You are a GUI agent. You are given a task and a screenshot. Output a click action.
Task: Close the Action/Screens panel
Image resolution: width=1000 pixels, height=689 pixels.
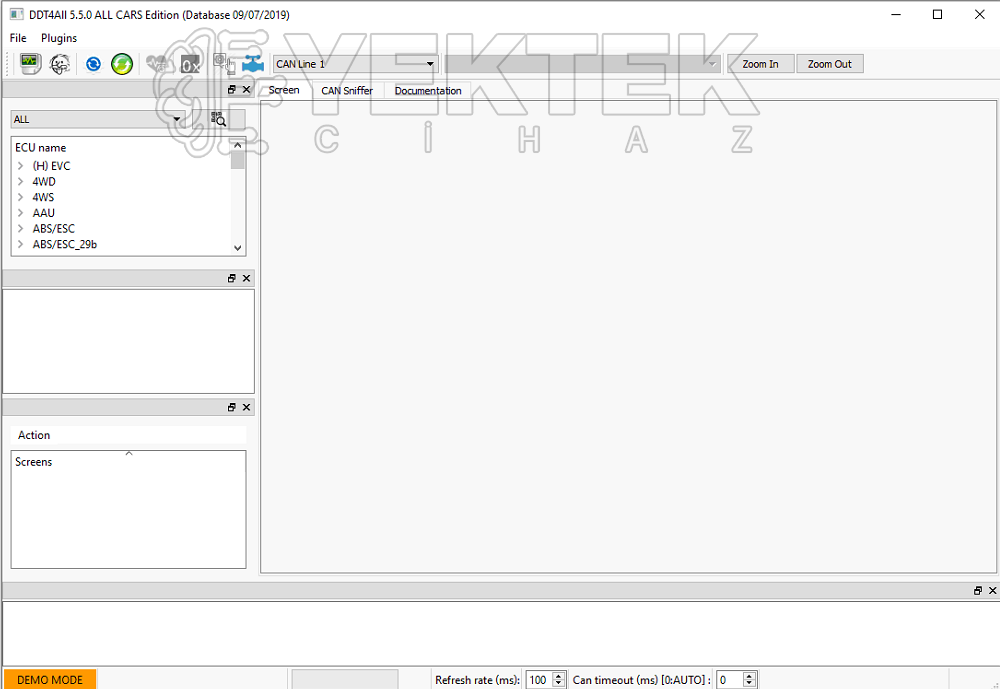[247, 407]
